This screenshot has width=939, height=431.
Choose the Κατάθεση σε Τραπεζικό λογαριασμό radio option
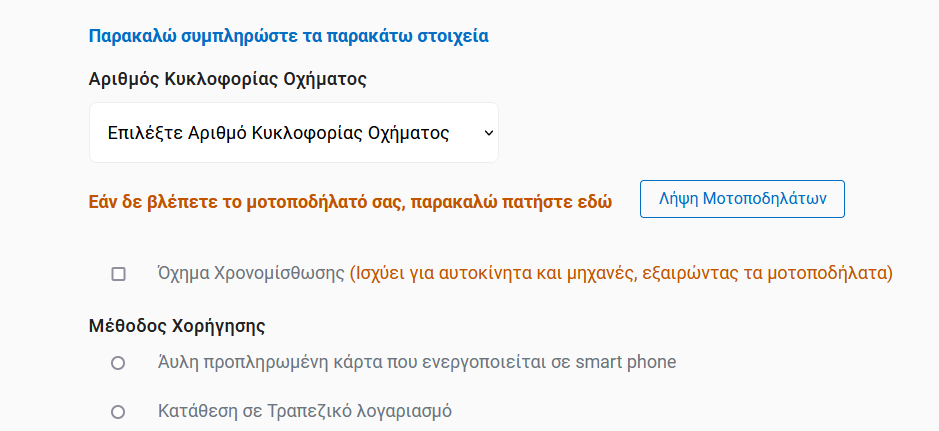tap(118, 412)
